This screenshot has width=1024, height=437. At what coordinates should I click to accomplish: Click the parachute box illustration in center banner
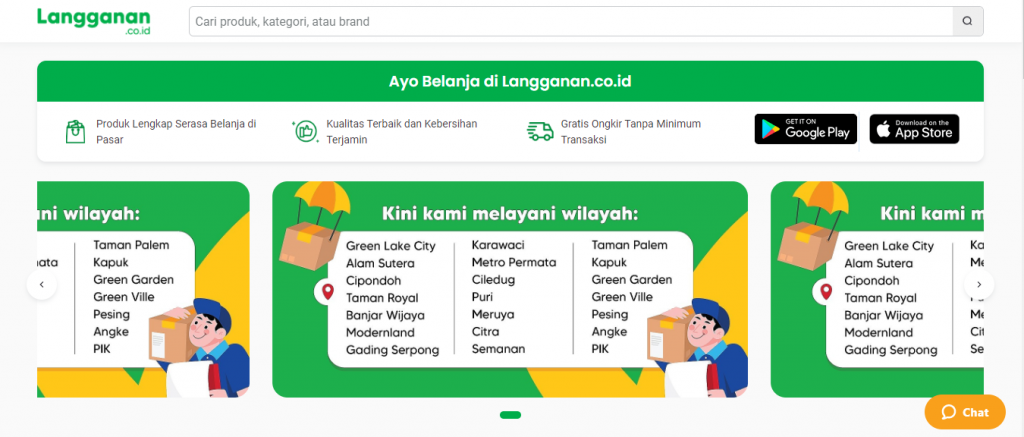313,225
